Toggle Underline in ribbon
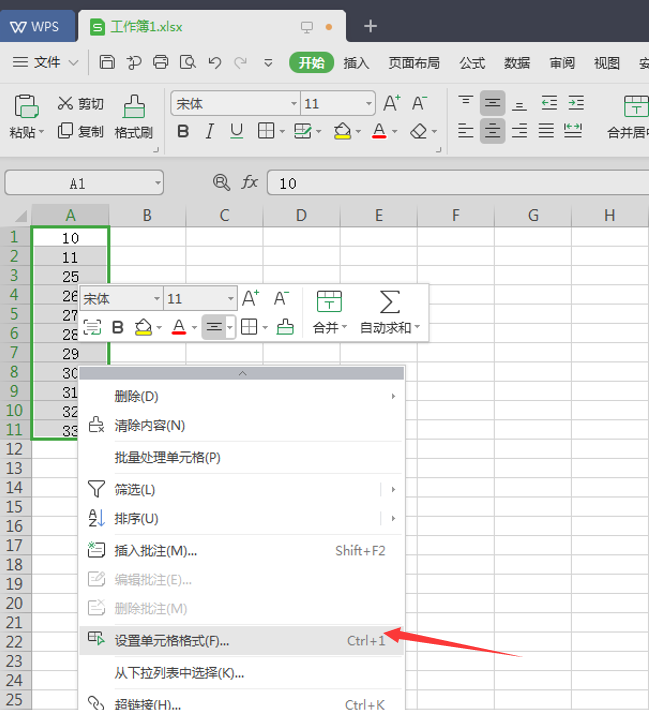The height and width of the screenshot is (710, 650). (236, 131)
